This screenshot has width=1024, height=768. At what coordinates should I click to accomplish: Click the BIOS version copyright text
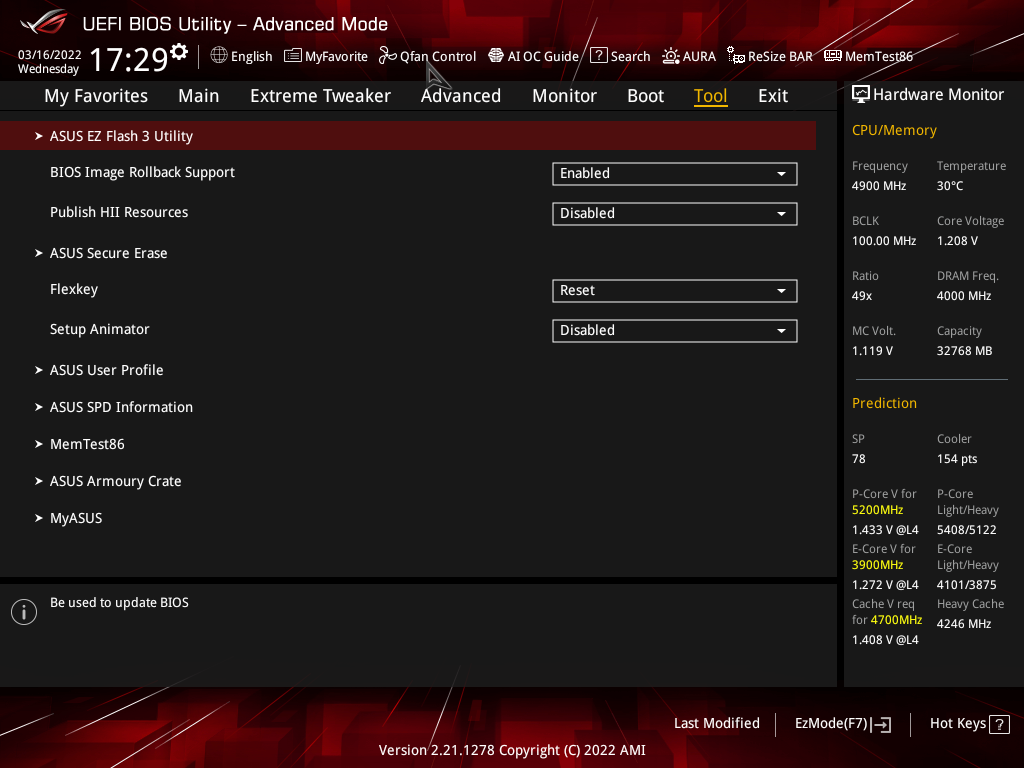click(512, 750)
